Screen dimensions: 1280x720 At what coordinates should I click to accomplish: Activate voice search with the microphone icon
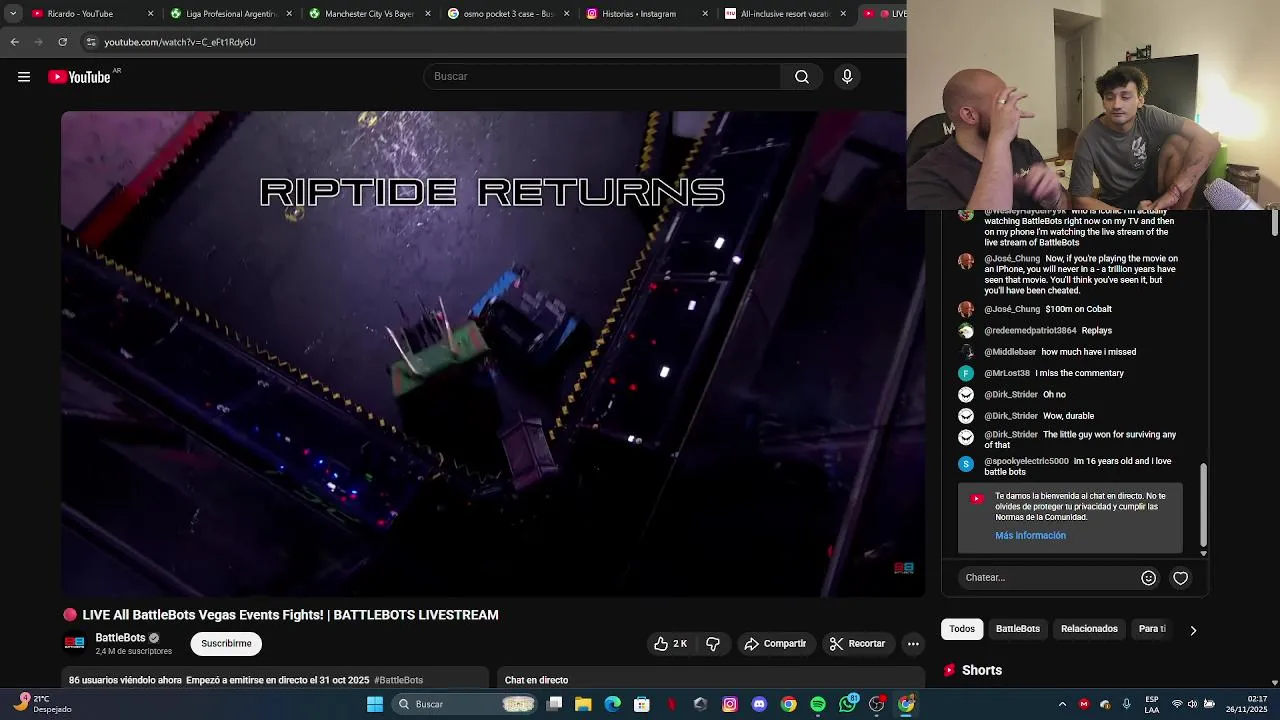point(847,77)
